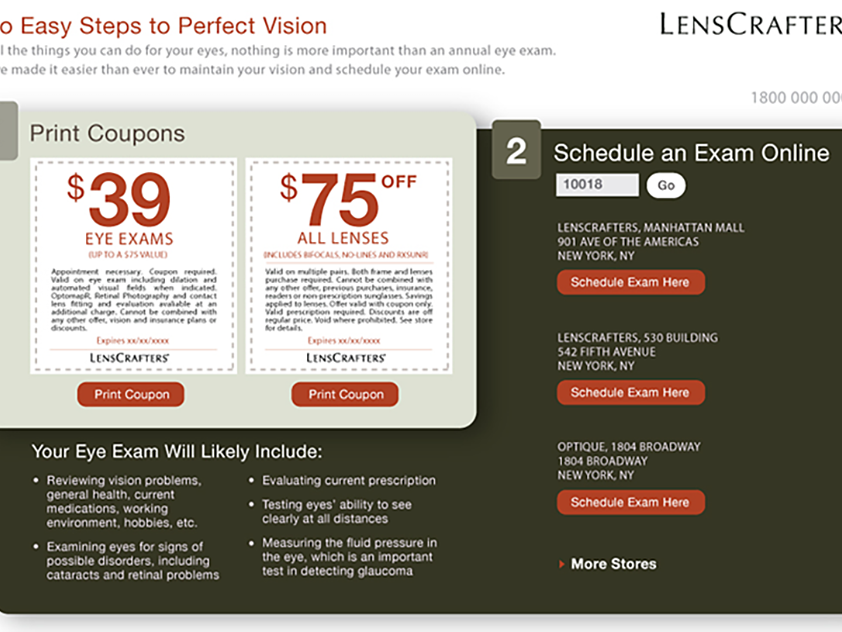Click the Lenscrafters, Manhattan Mall store name
842x632 pixels.
point(651,228)
